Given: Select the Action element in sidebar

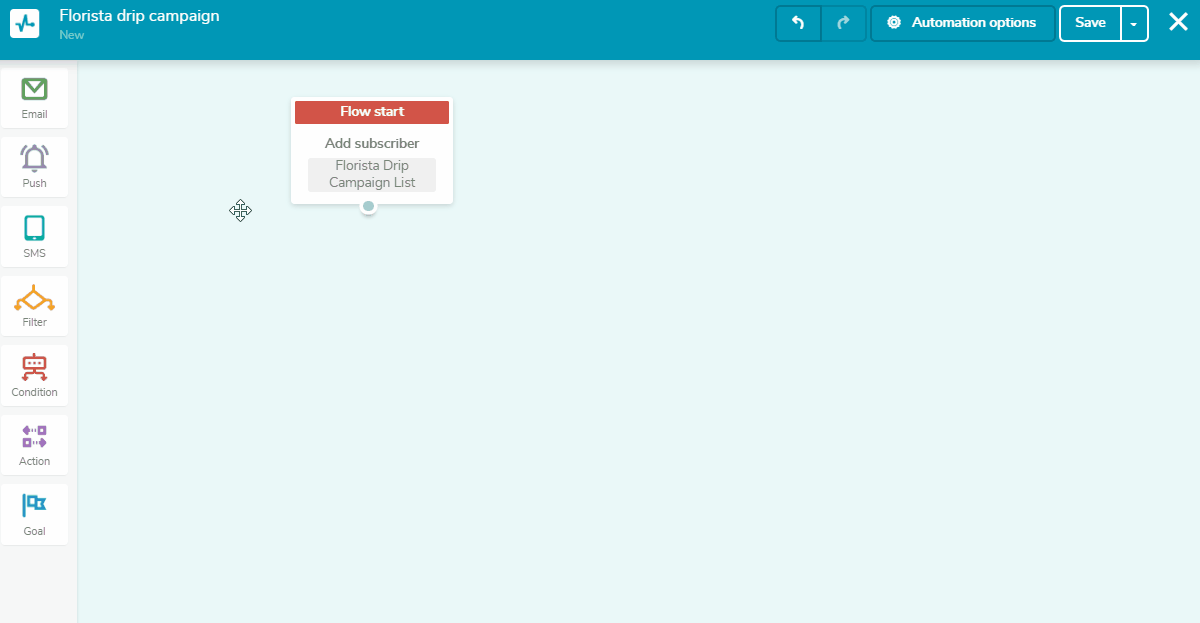Looking at the screenshot, I should pyautogui.click(x=34, y=445).
